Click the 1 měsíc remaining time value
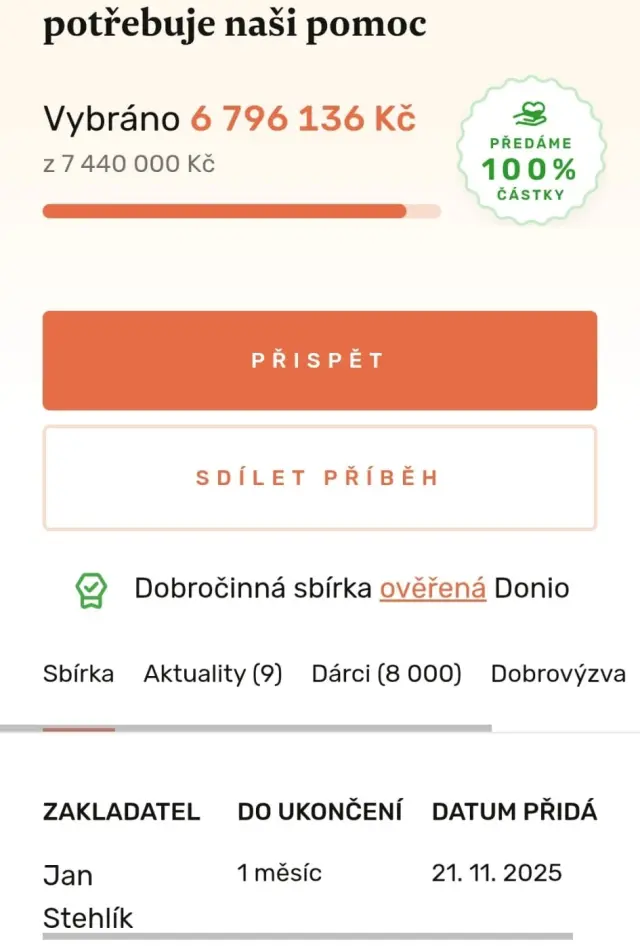 tap(279, 873)
